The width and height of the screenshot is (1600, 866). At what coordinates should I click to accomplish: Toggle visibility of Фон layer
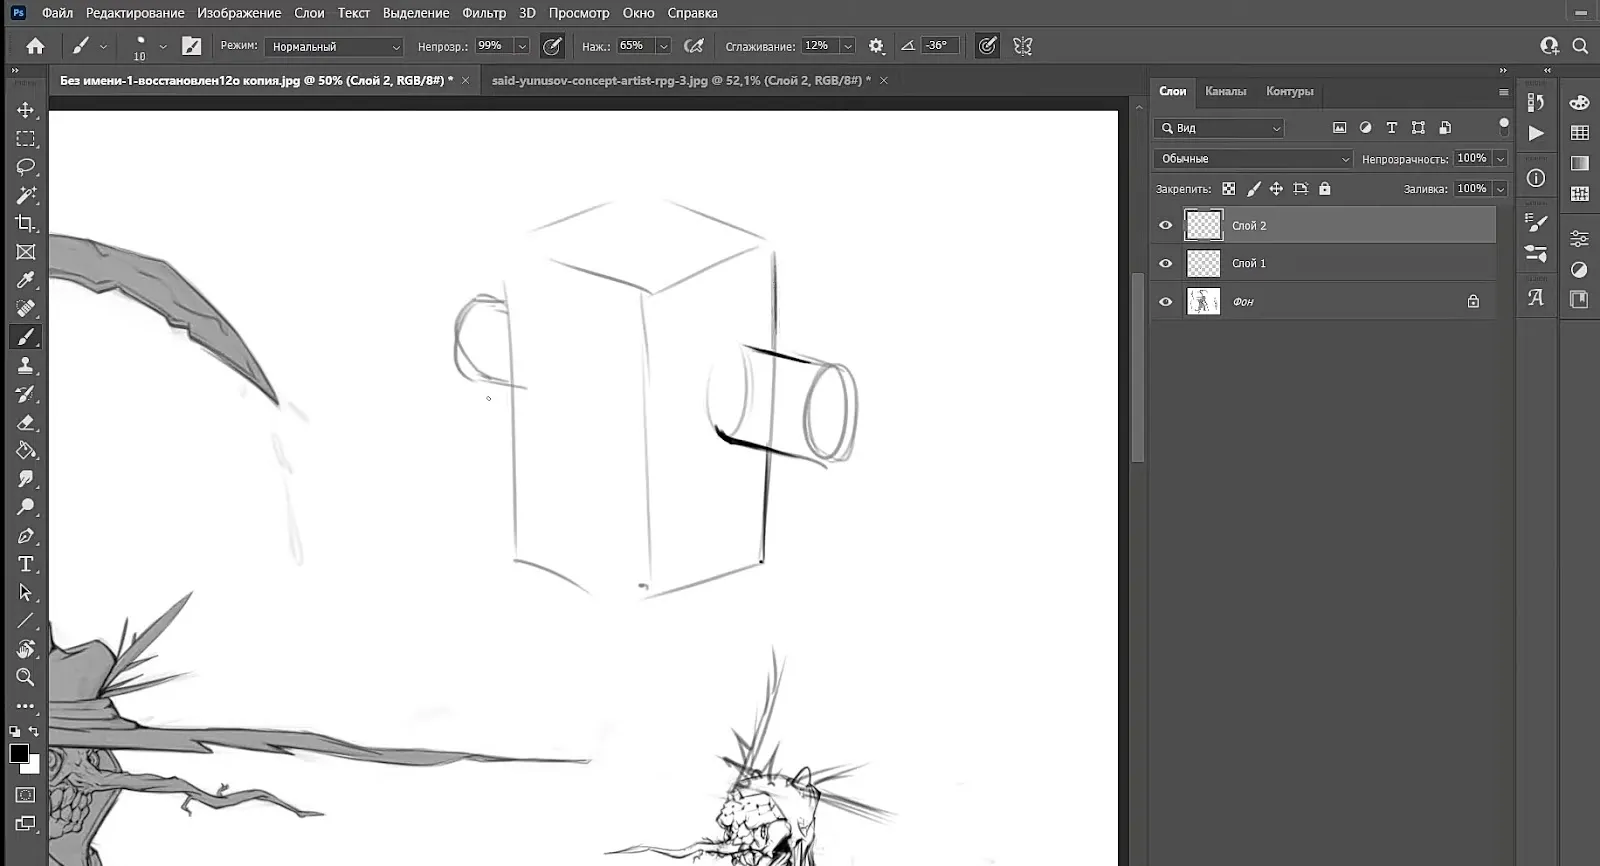[1165, 301]
